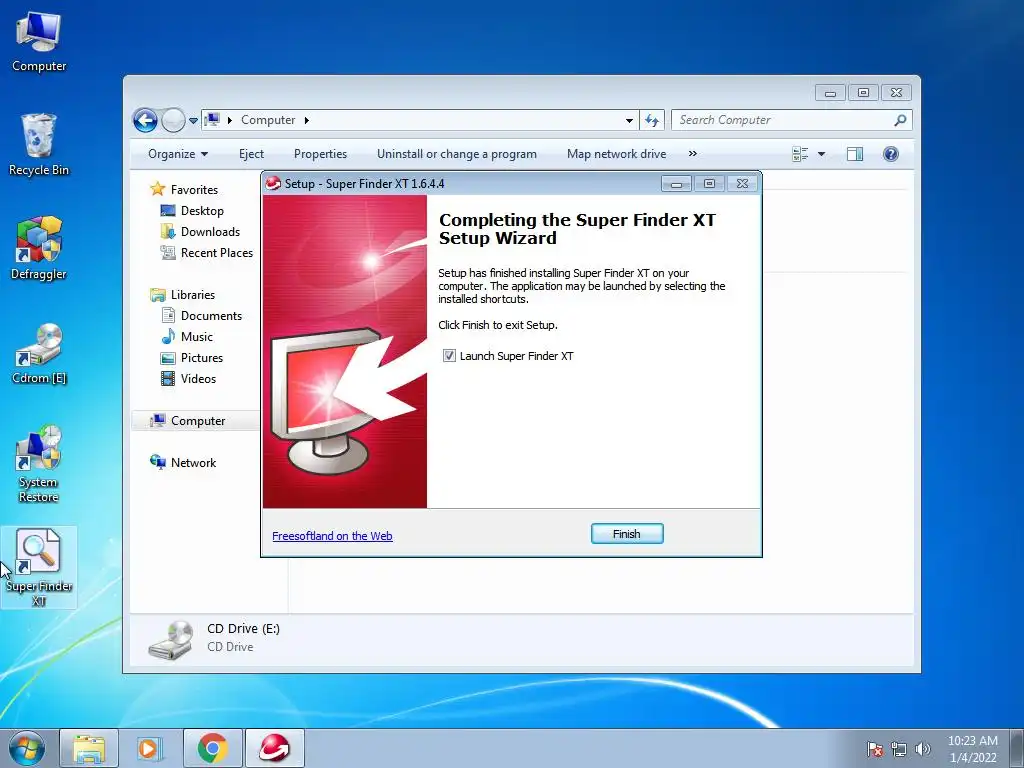Open Desktop in Favorites

click(x=192, y=211)
